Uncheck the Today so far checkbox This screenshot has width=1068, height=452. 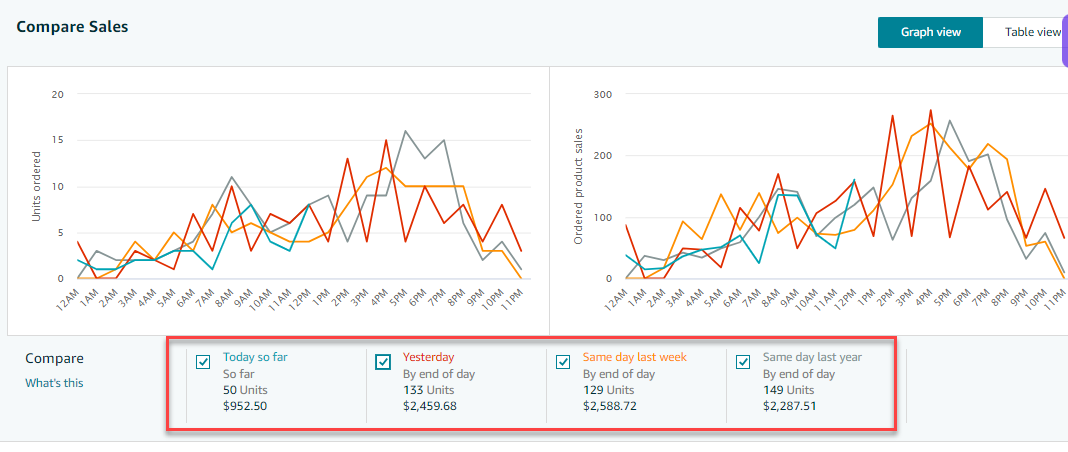pyautogui.click(x=204, y=362)
